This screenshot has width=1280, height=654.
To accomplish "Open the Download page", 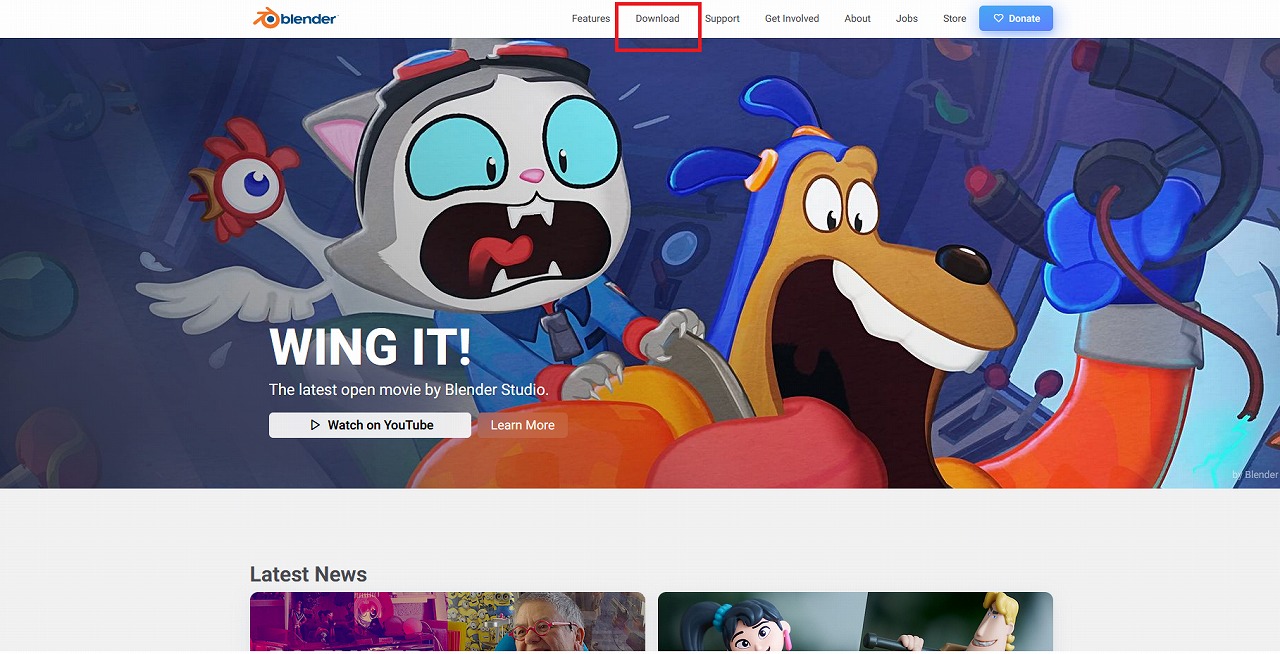I will click(657, 19).
